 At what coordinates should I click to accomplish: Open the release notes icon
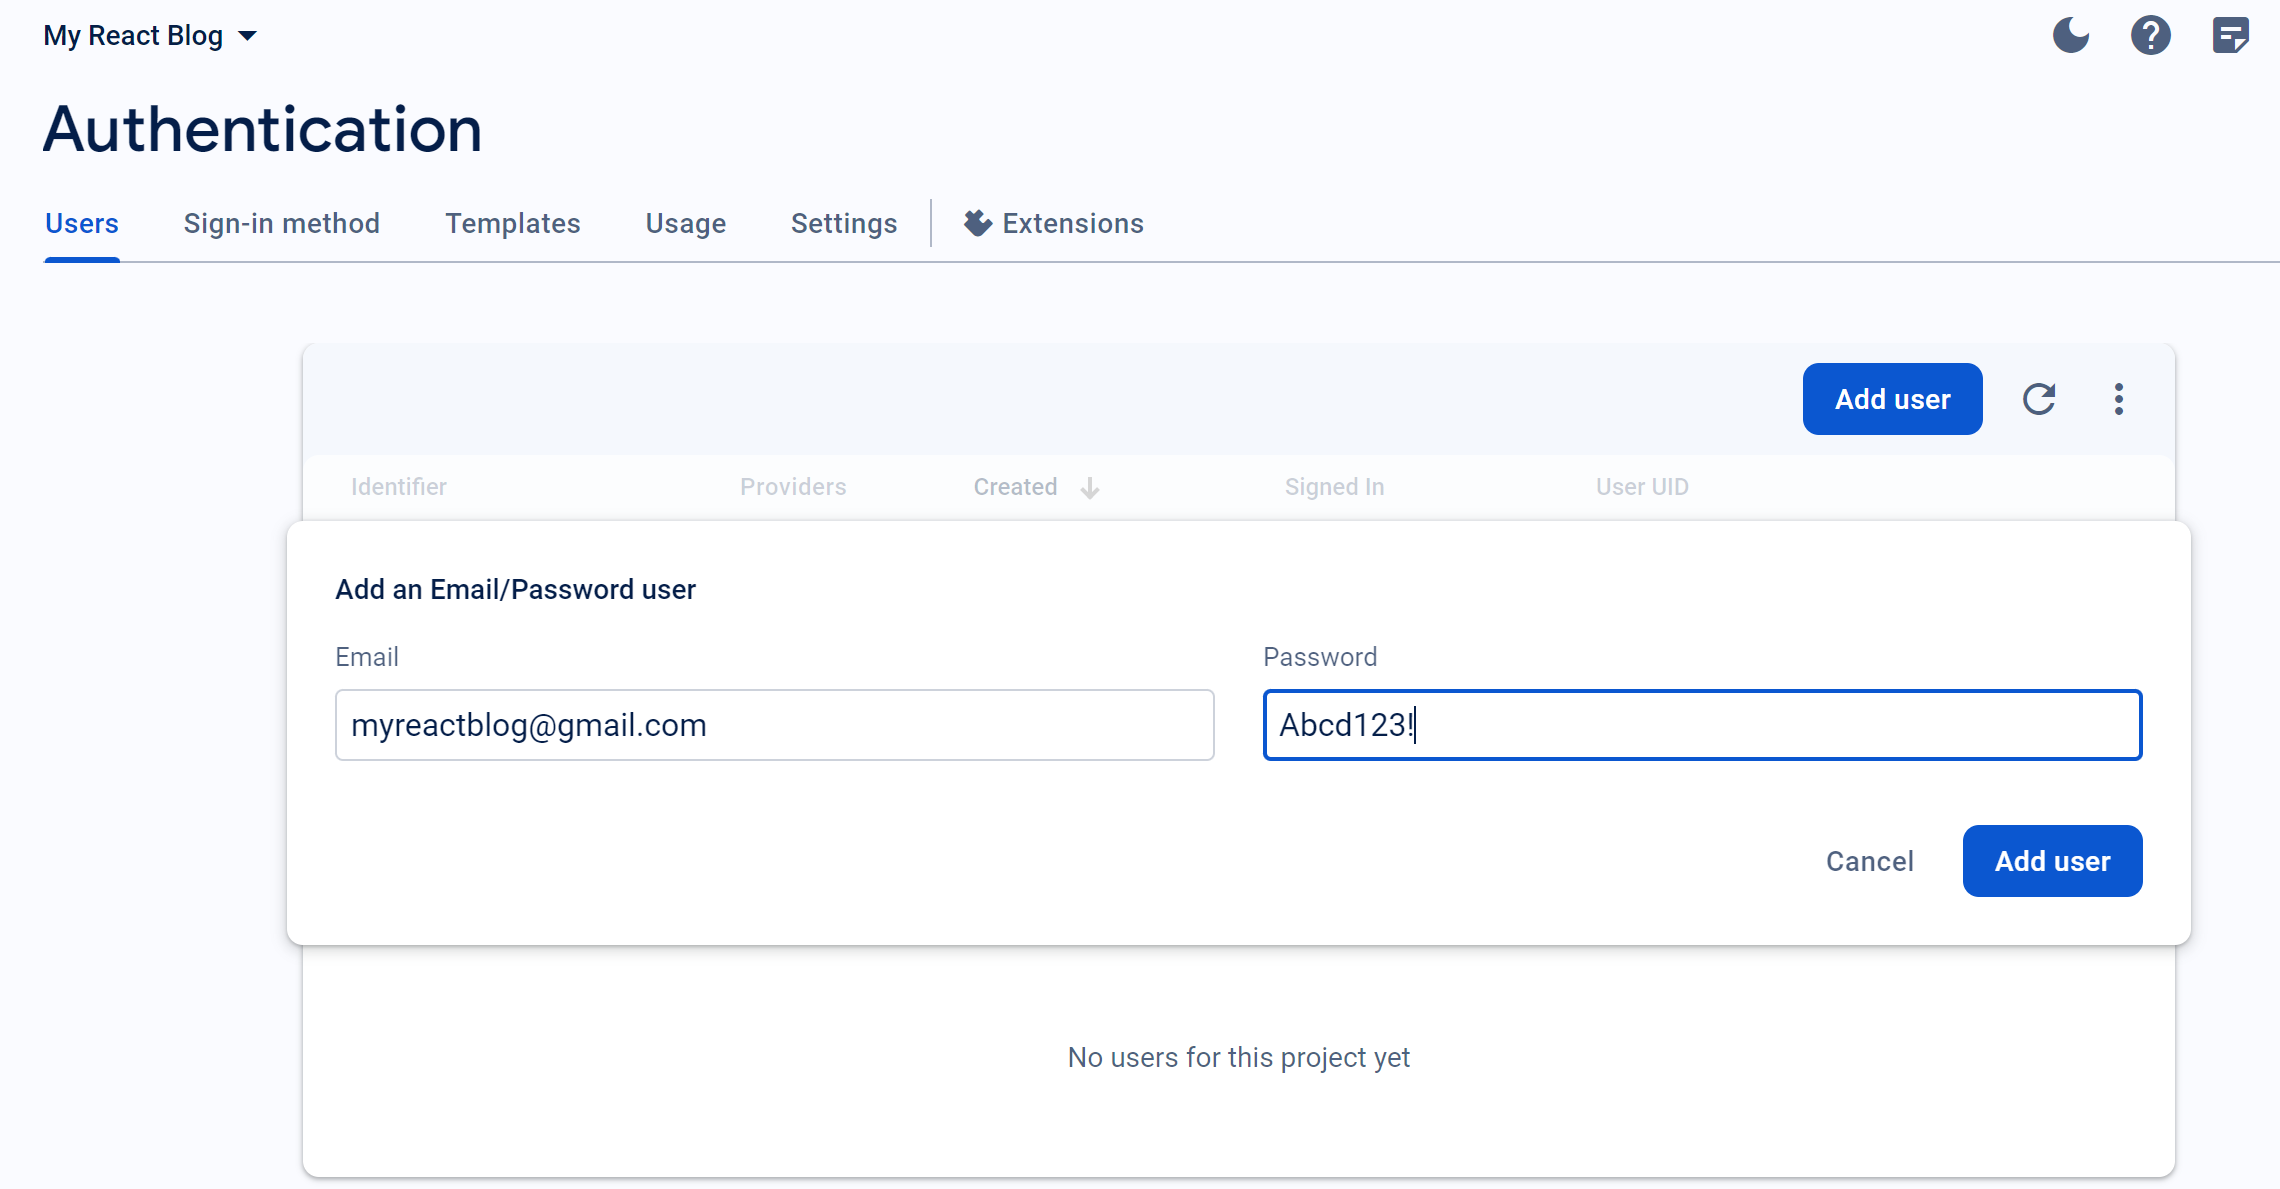[x=2230, y=36]
